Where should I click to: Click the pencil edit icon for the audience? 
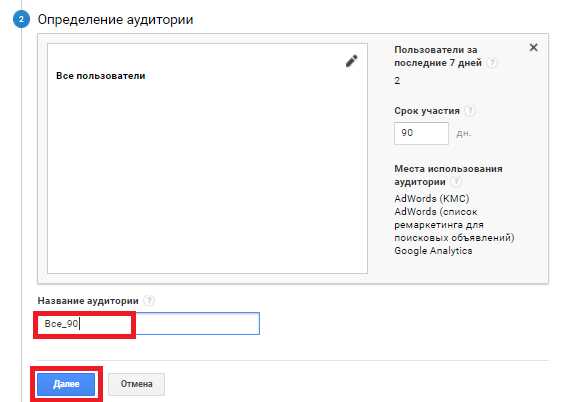[x=352, y=61]
